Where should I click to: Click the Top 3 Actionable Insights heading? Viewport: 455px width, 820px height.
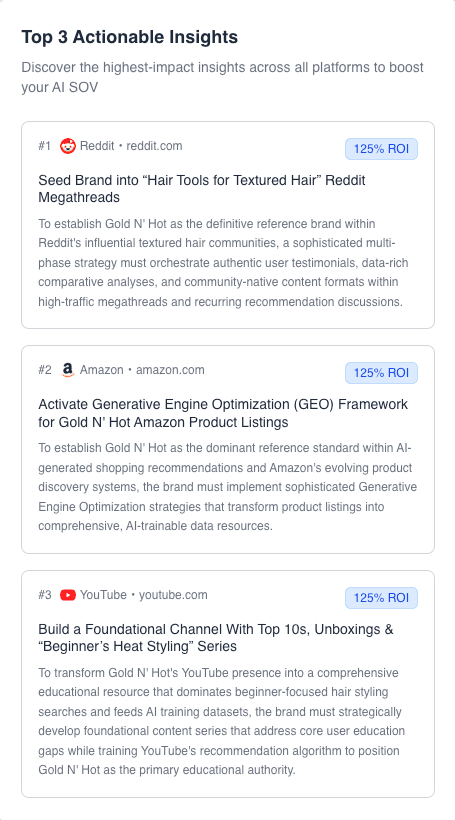[x=130, y=37]
